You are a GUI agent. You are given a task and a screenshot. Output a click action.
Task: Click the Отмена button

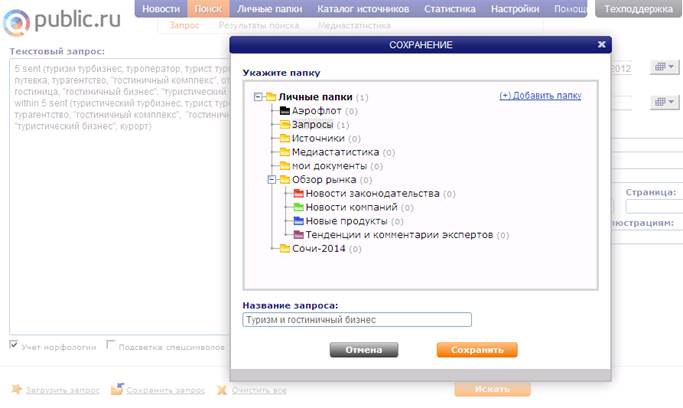(364, 350)
